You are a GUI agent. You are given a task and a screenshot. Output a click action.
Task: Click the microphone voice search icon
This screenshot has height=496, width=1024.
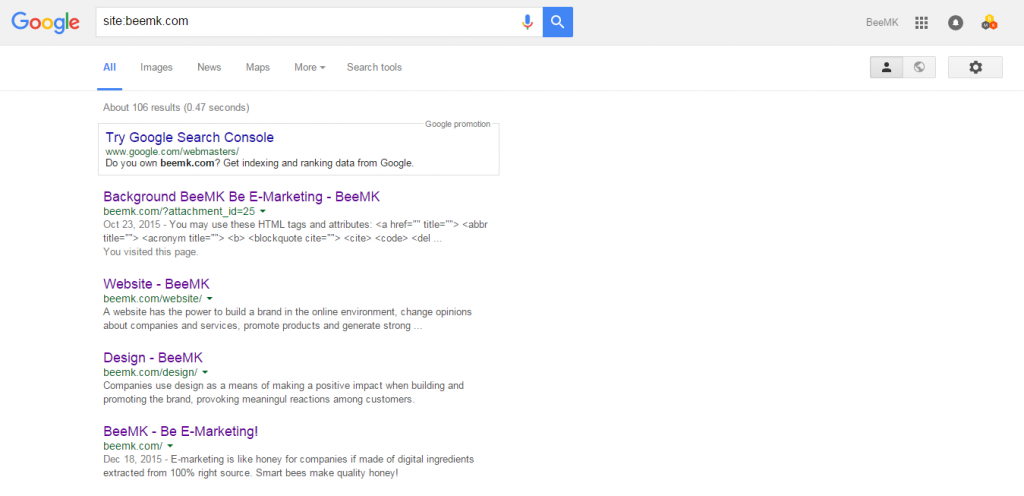527,22
